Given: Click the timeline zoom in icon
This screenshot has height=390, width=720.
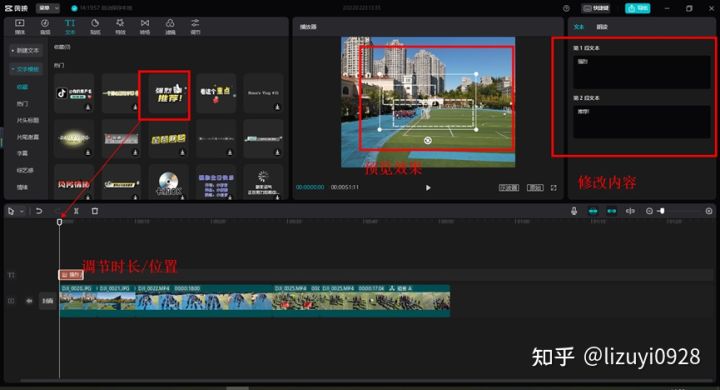Looking at the screenshot, I should pos(709,211).
